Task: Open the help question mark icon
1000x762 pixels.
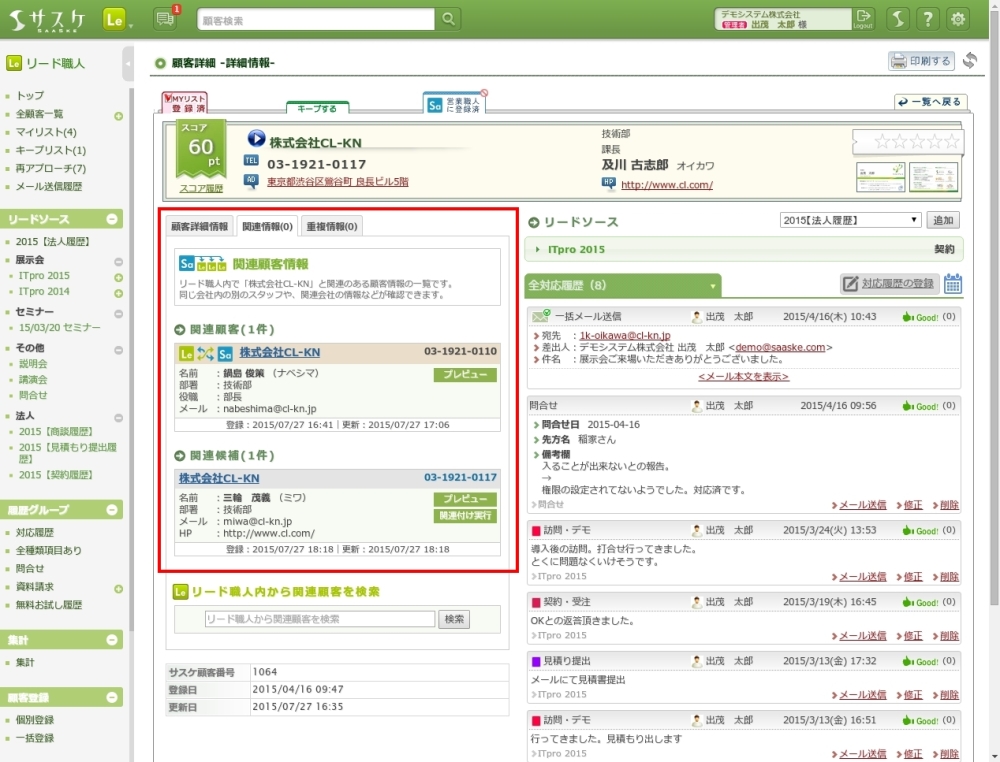Action: (928, 19)
